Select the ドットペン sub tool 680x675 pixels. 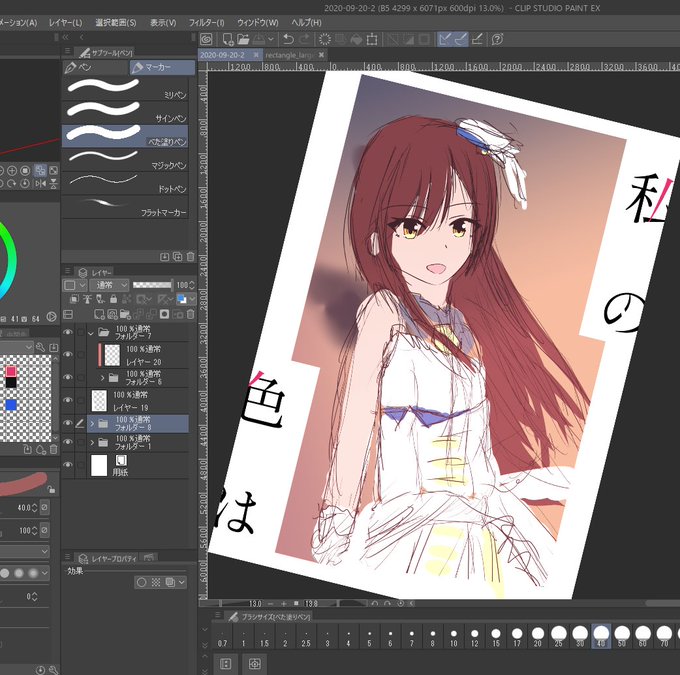pyautogui.click(x=125, y=183)
